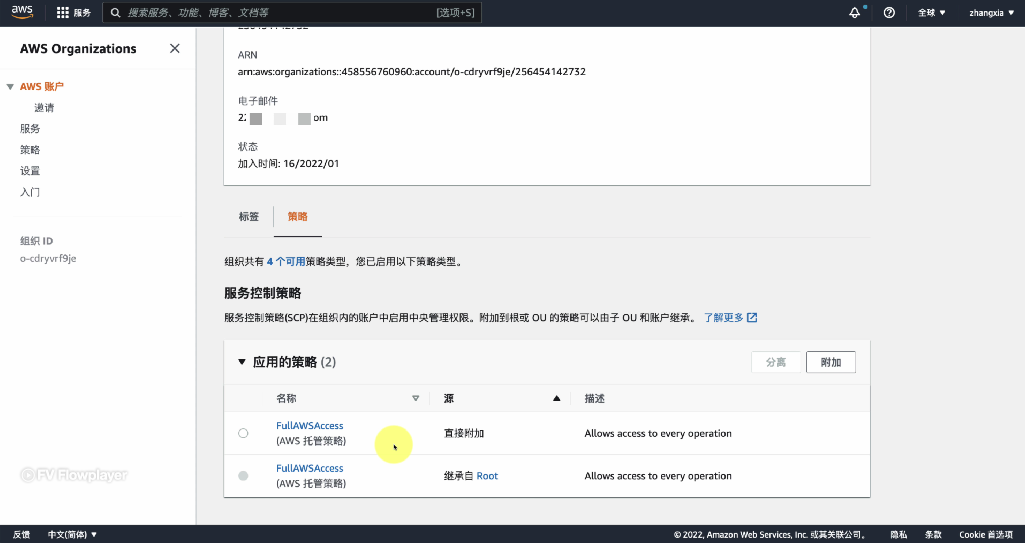
Task: Open Cookie 首选项 in footer
Action: [x=986, y=535]
